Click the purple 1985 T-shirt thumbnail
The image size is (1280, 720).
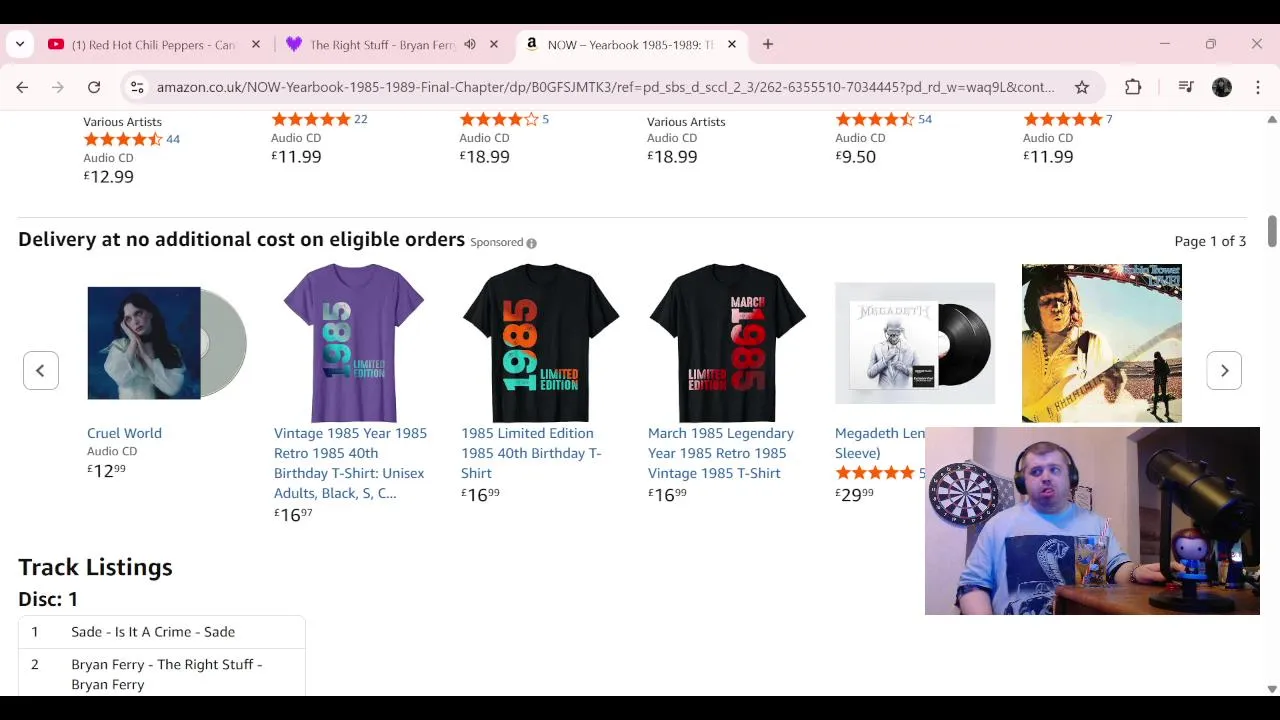click(x=354, y=343)
